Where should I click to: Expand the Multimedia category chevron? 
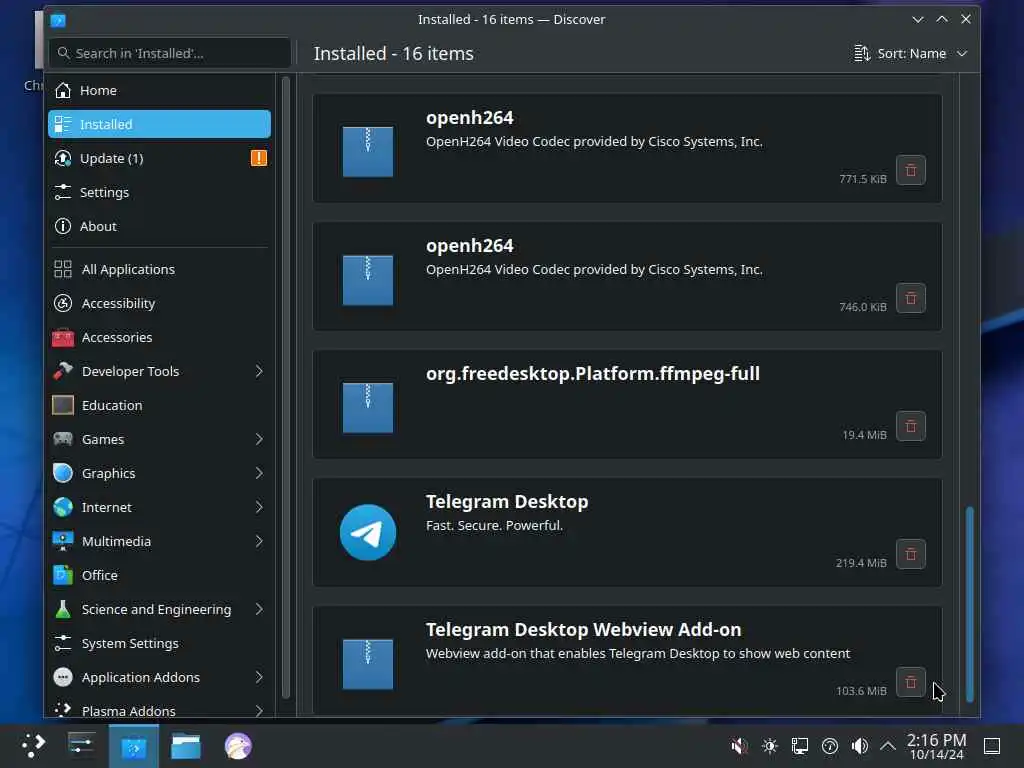click(259, 541)
